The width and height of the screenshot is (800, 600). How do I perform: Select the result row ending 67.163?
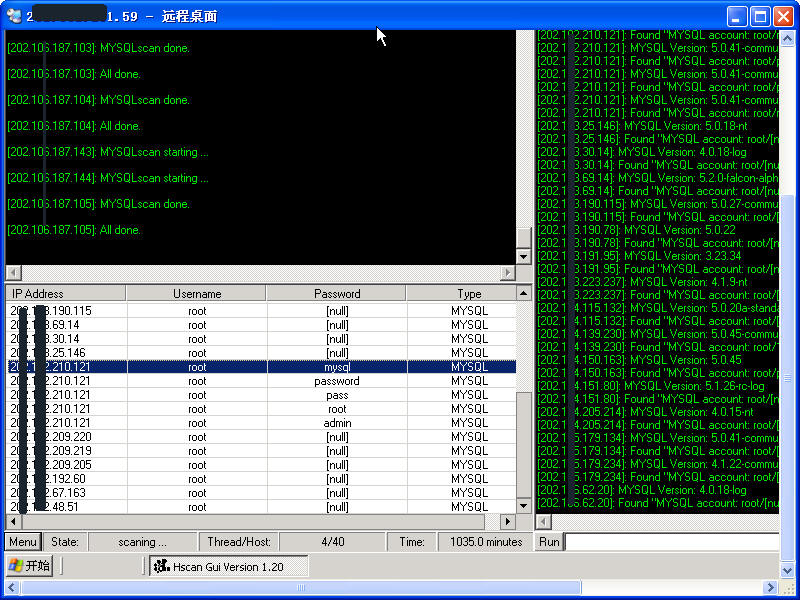pyautogui.click(x=261, y=493)
